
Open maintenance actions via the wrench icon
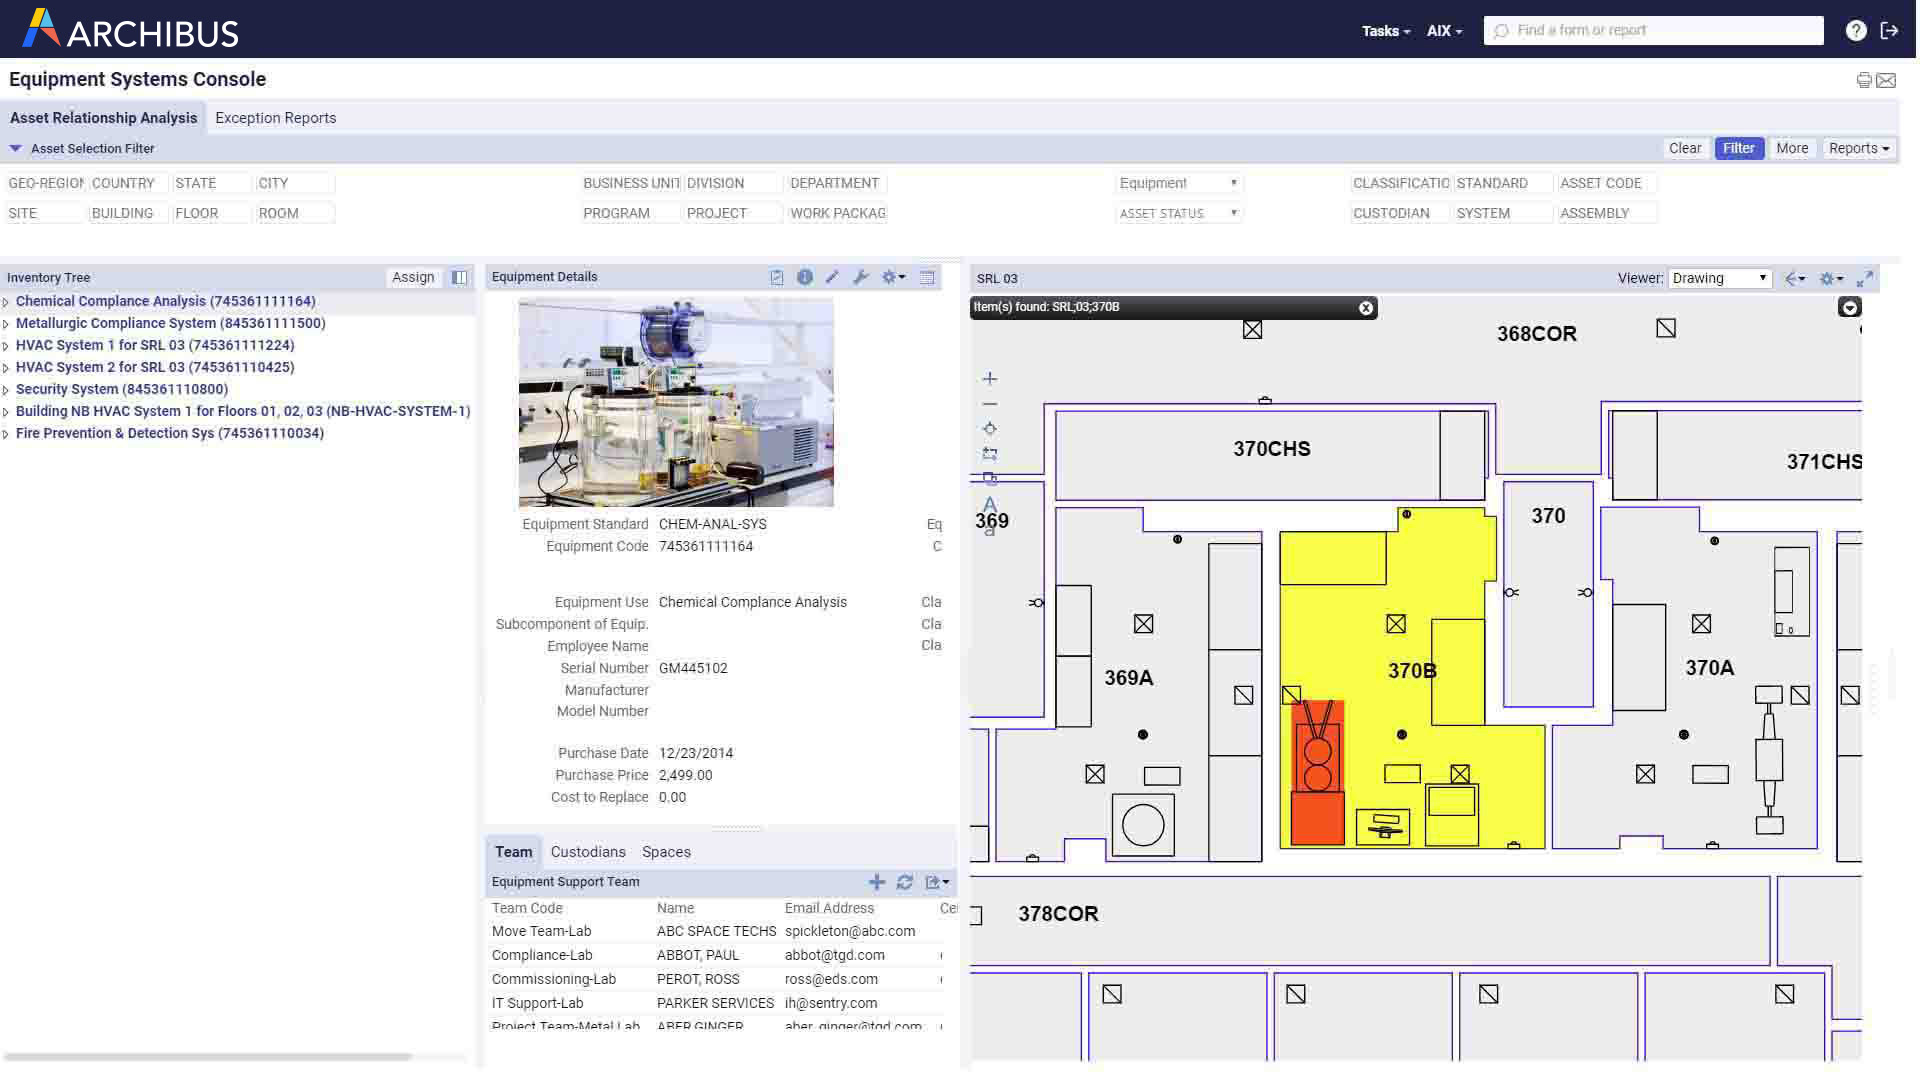point(861,277)
